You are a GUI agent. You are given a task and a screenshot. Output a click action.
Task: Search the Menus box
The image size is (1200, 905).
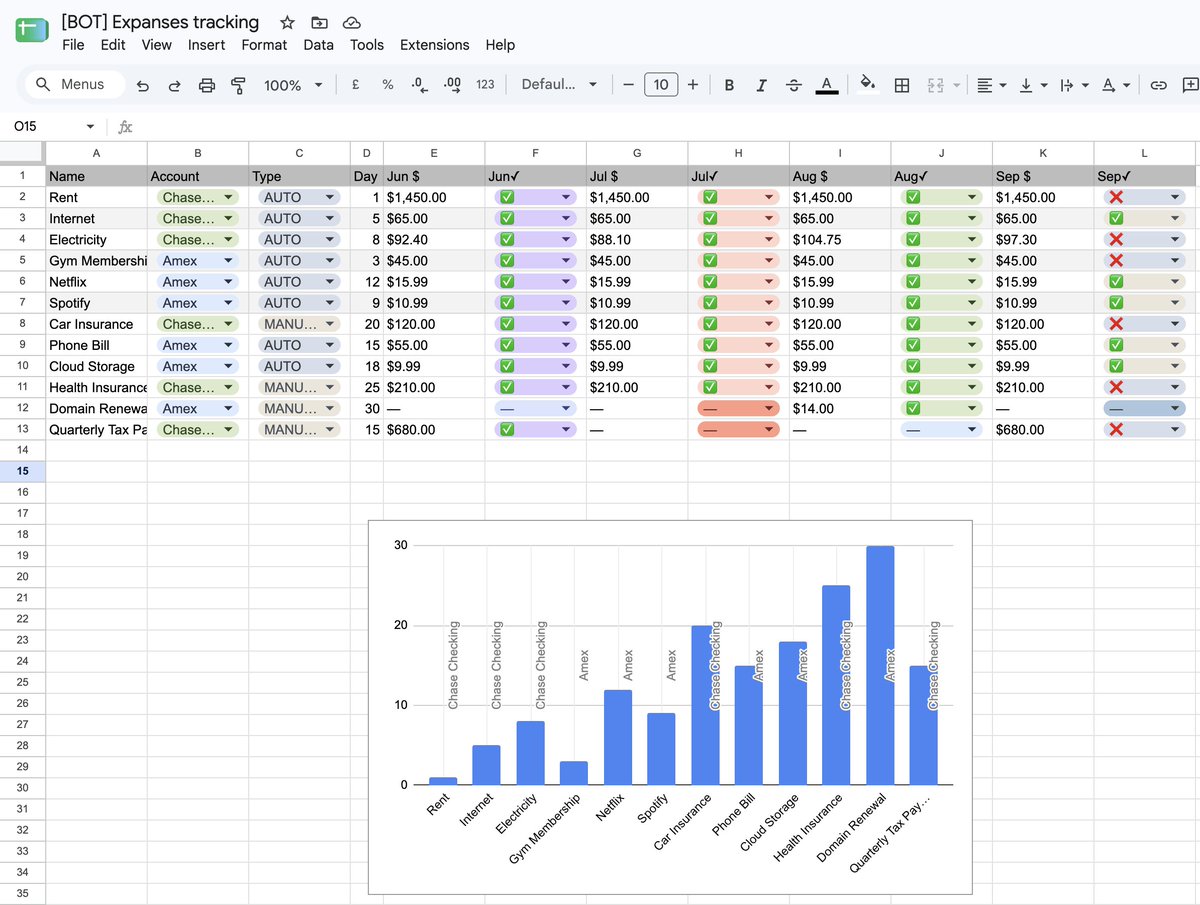point(74,85)
